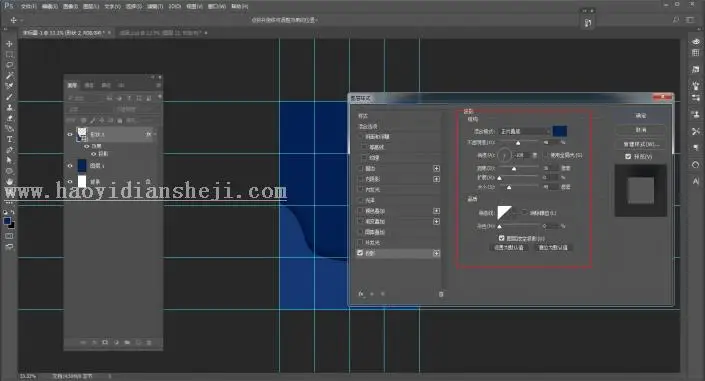The width and height of the screenshot is (705, 381).
Task: Click plus button next to Color Overlay
Action: (436, 211)
